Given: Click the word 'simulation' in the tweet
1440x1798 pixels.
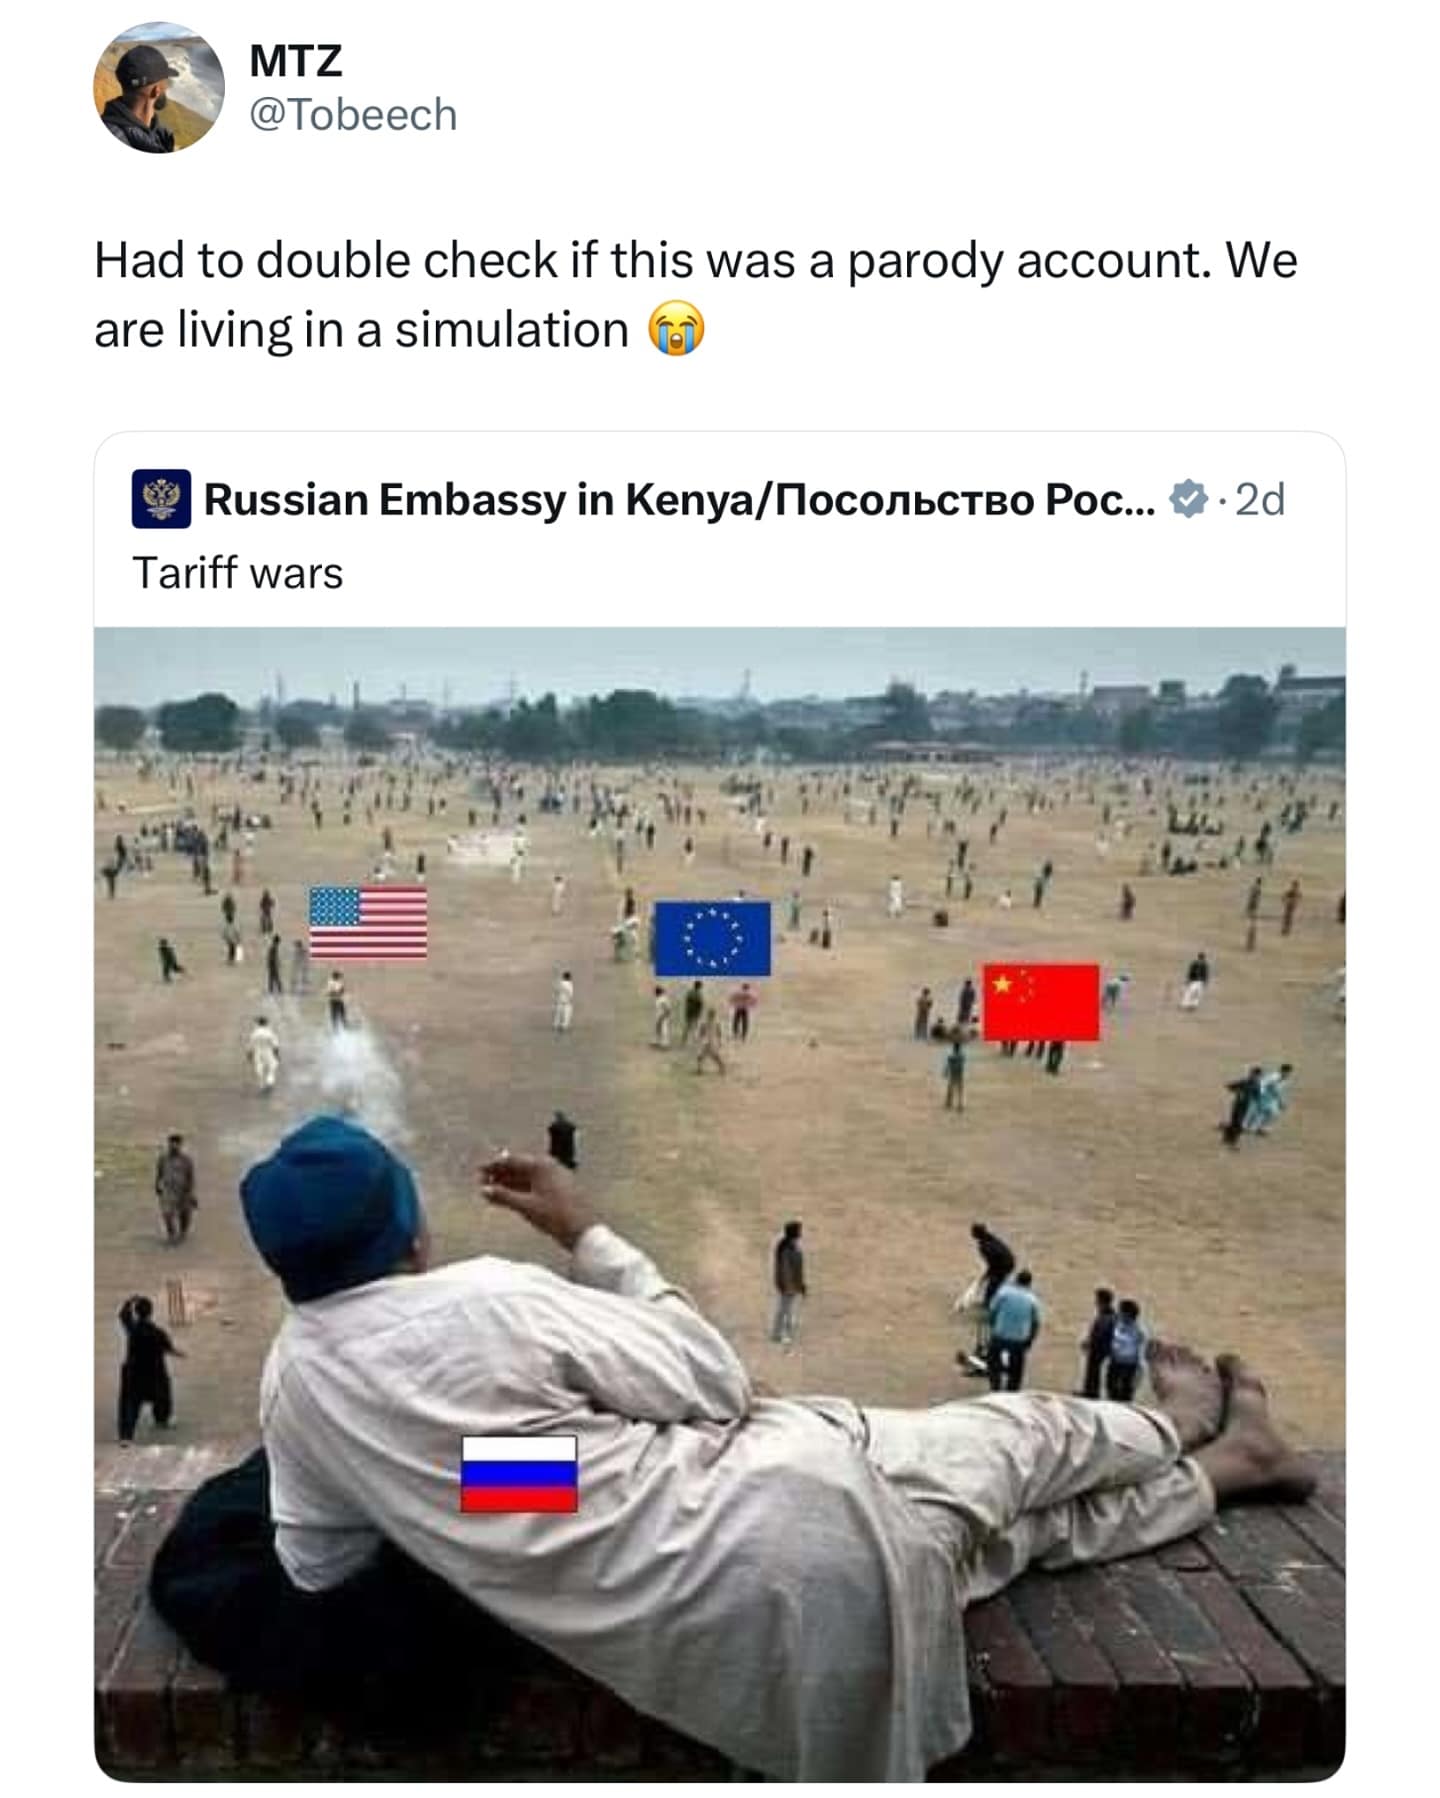Looking at the screenshot, I should (511, 331).
